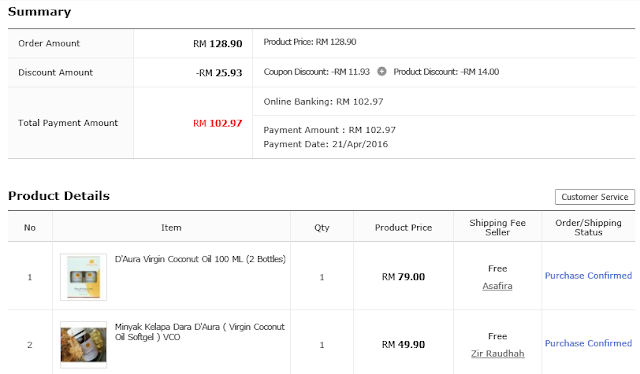Click the Shipping Fee Seller column header
640x374 pixels.
(497, 227)
